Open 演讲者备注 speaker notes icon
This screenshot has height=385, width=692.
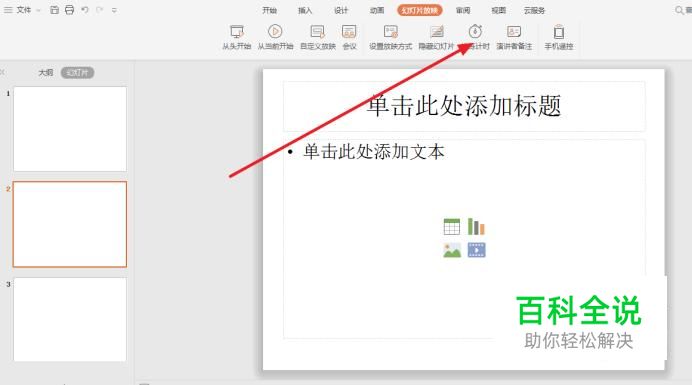514,32
